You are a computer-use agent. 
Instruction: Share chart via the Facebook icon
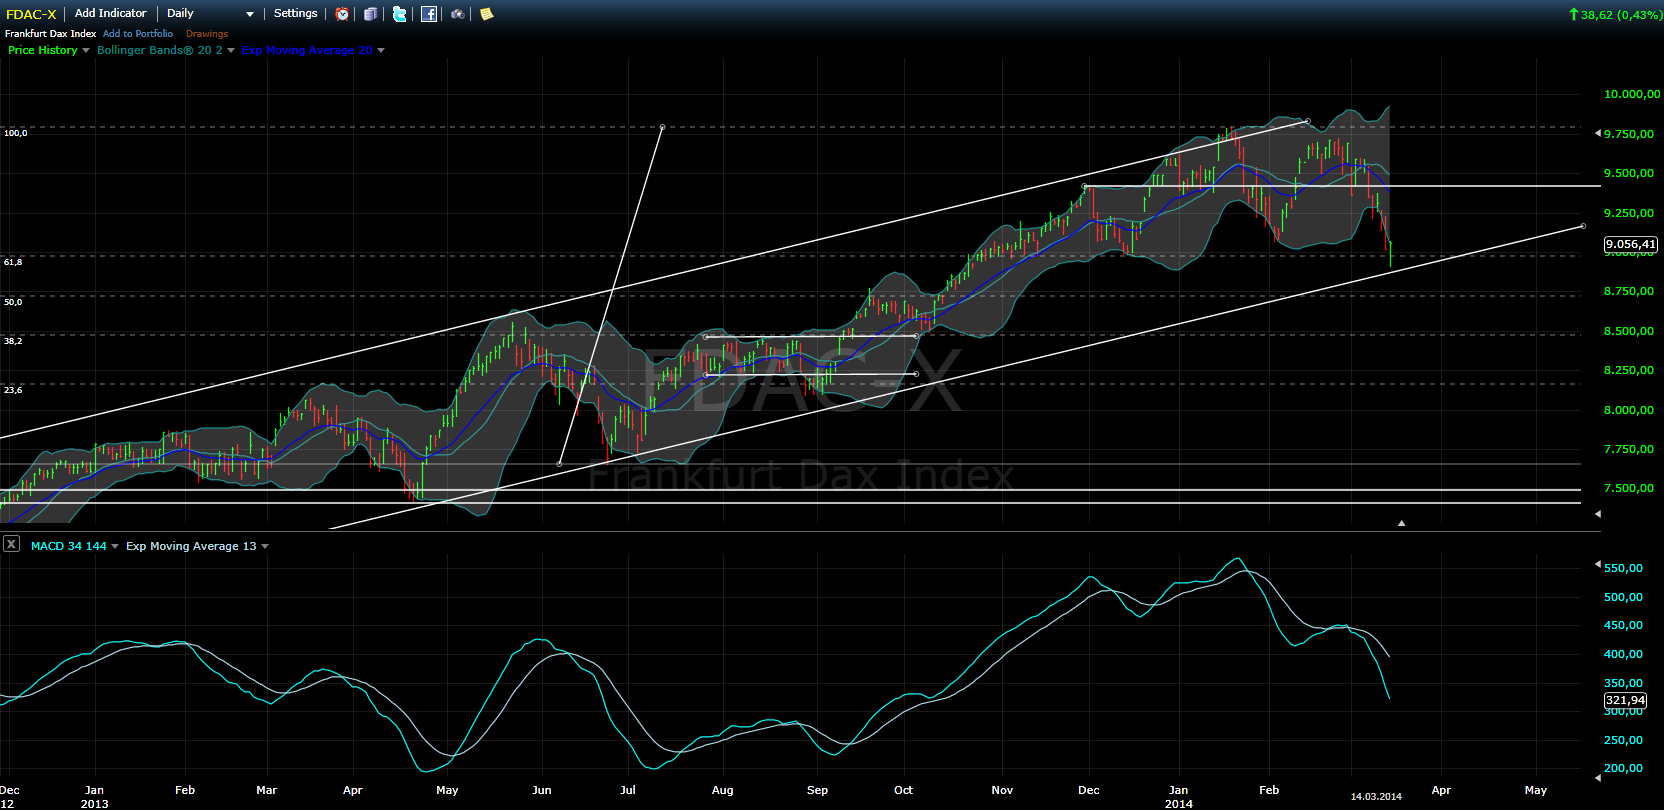point(429,14)
